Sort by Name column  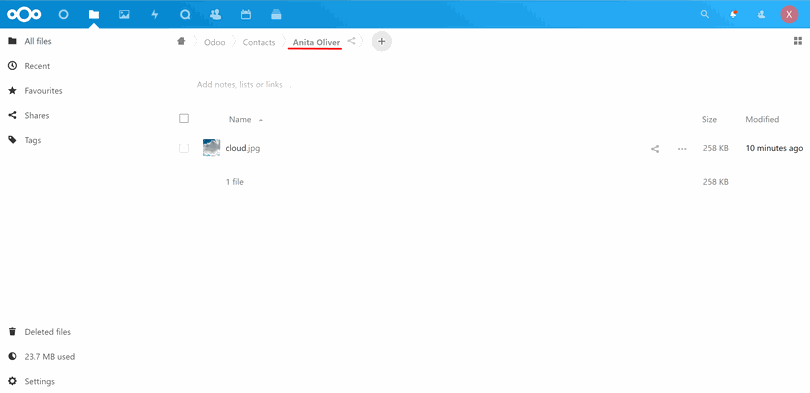(240, 119)
